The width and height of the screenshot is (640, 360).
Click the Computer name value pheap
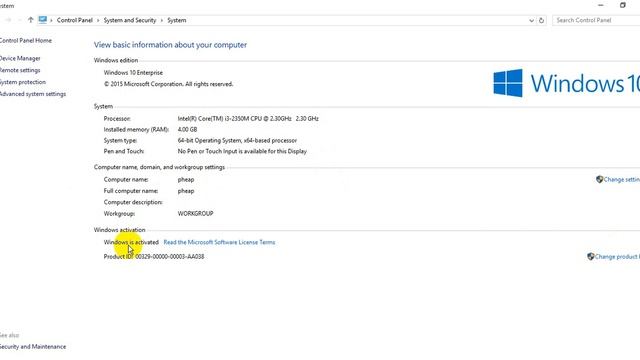point(186,179)
